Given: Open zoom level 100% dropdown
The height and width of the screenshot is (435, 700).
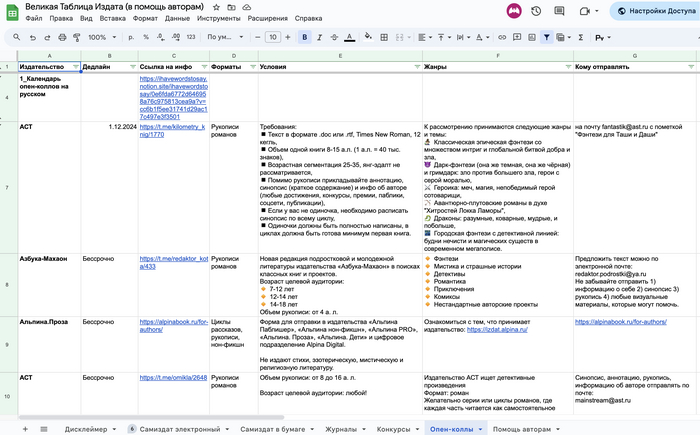Looking at the screenshot, I should click(x=102, y=38).
